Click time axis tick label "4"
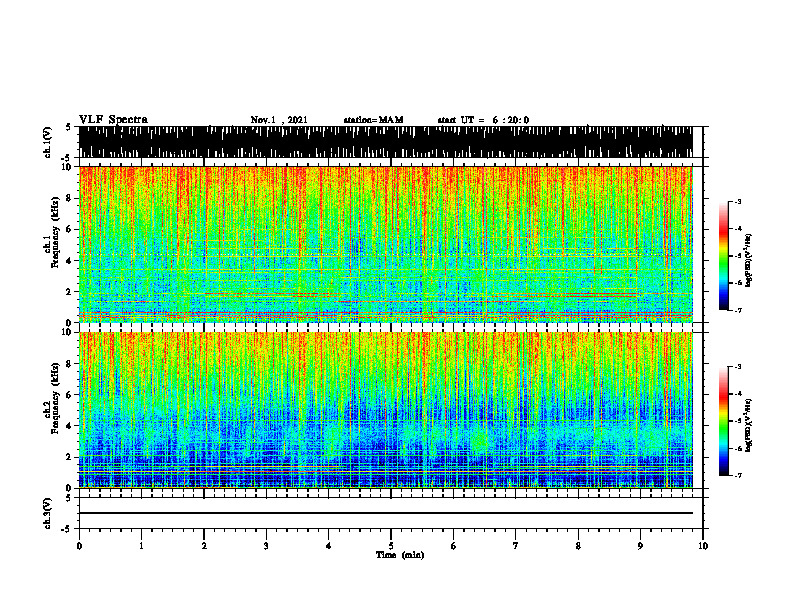The height and width of the screenshot is (612, 792). pyautogui.click(x=329, y=546)
